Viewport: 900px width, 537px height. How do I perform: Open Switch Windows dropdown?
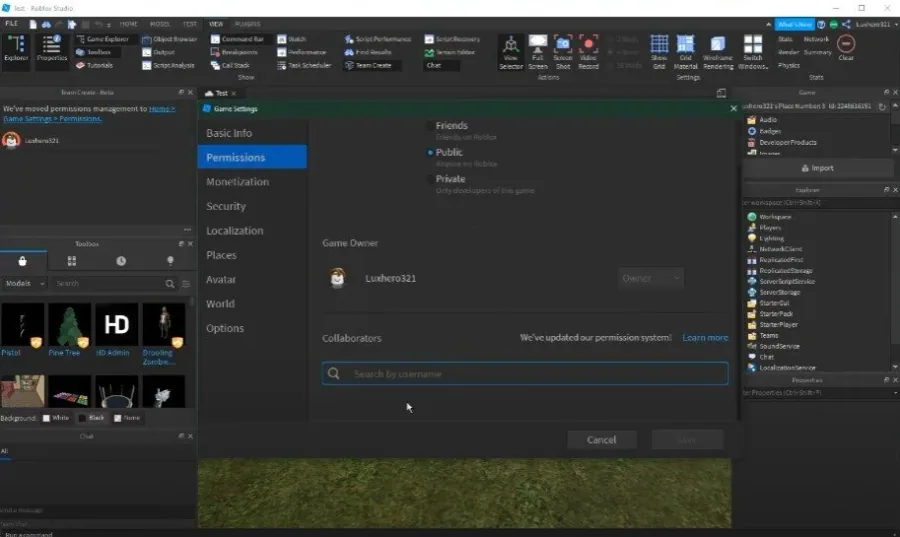pyautogui.click(x=752, y=52)
